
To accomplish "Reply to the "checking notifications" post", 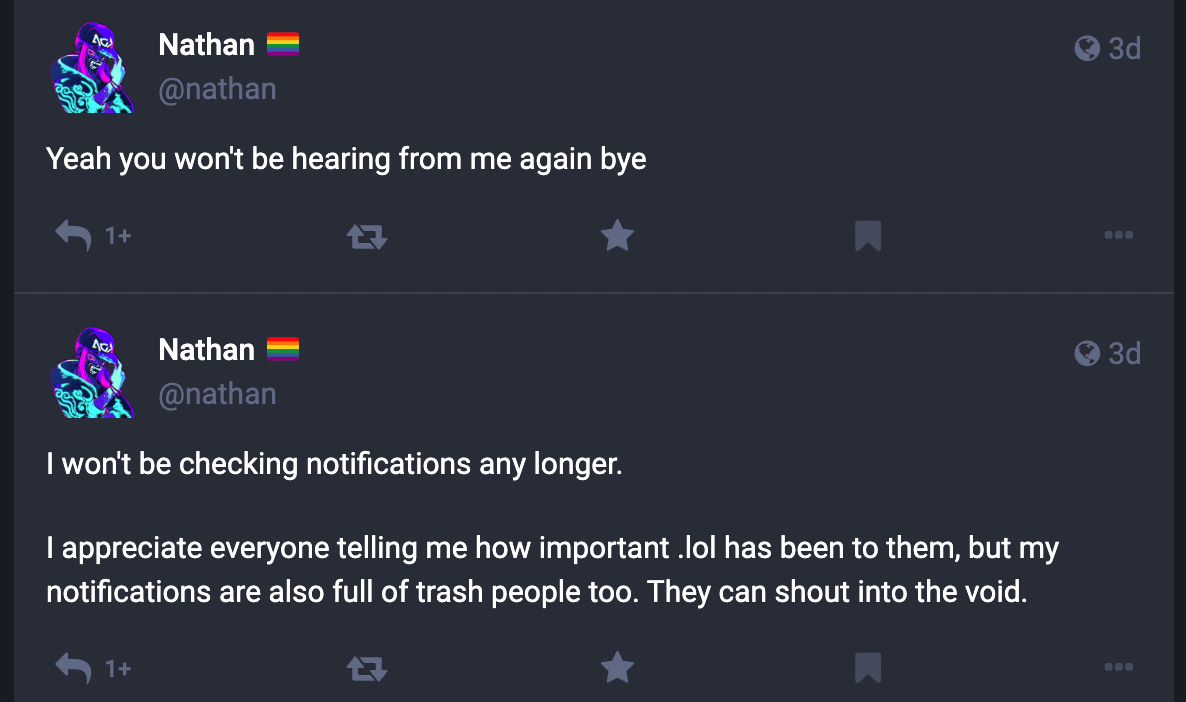I will click(73, 668).
